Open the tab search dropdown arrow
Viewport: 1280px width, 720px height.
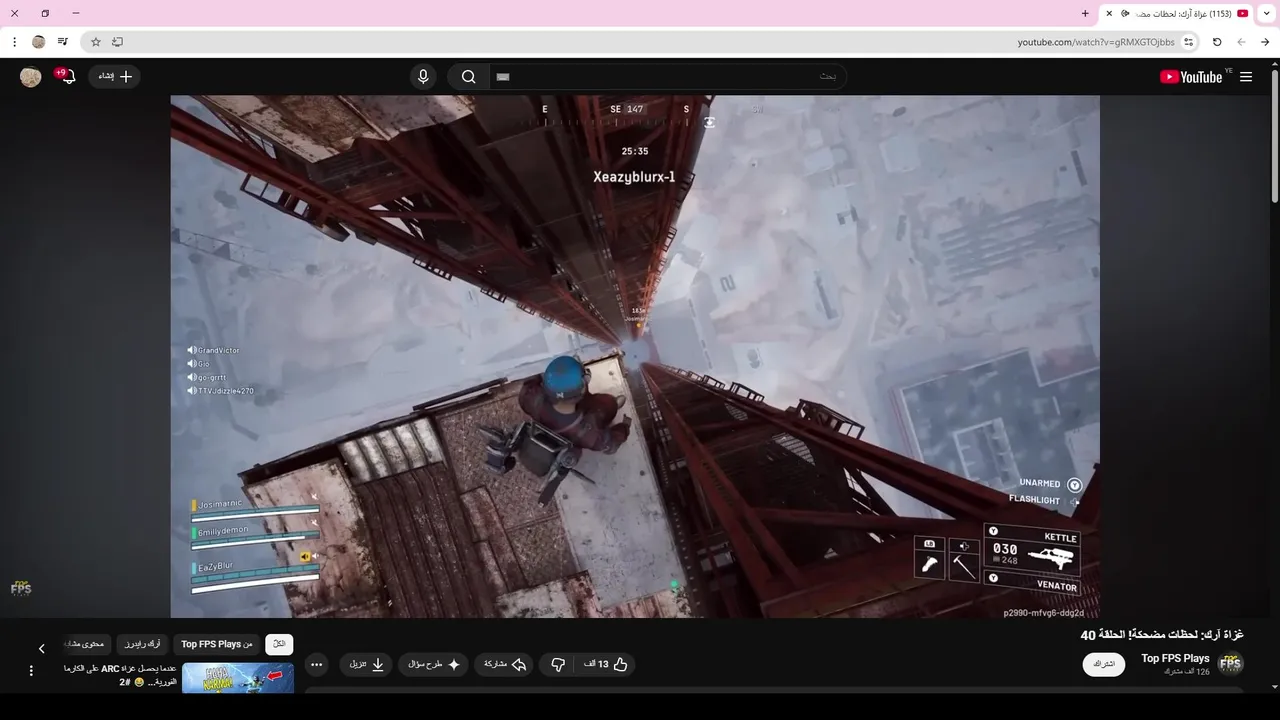pyautogui.click(x=1268, y=13)
